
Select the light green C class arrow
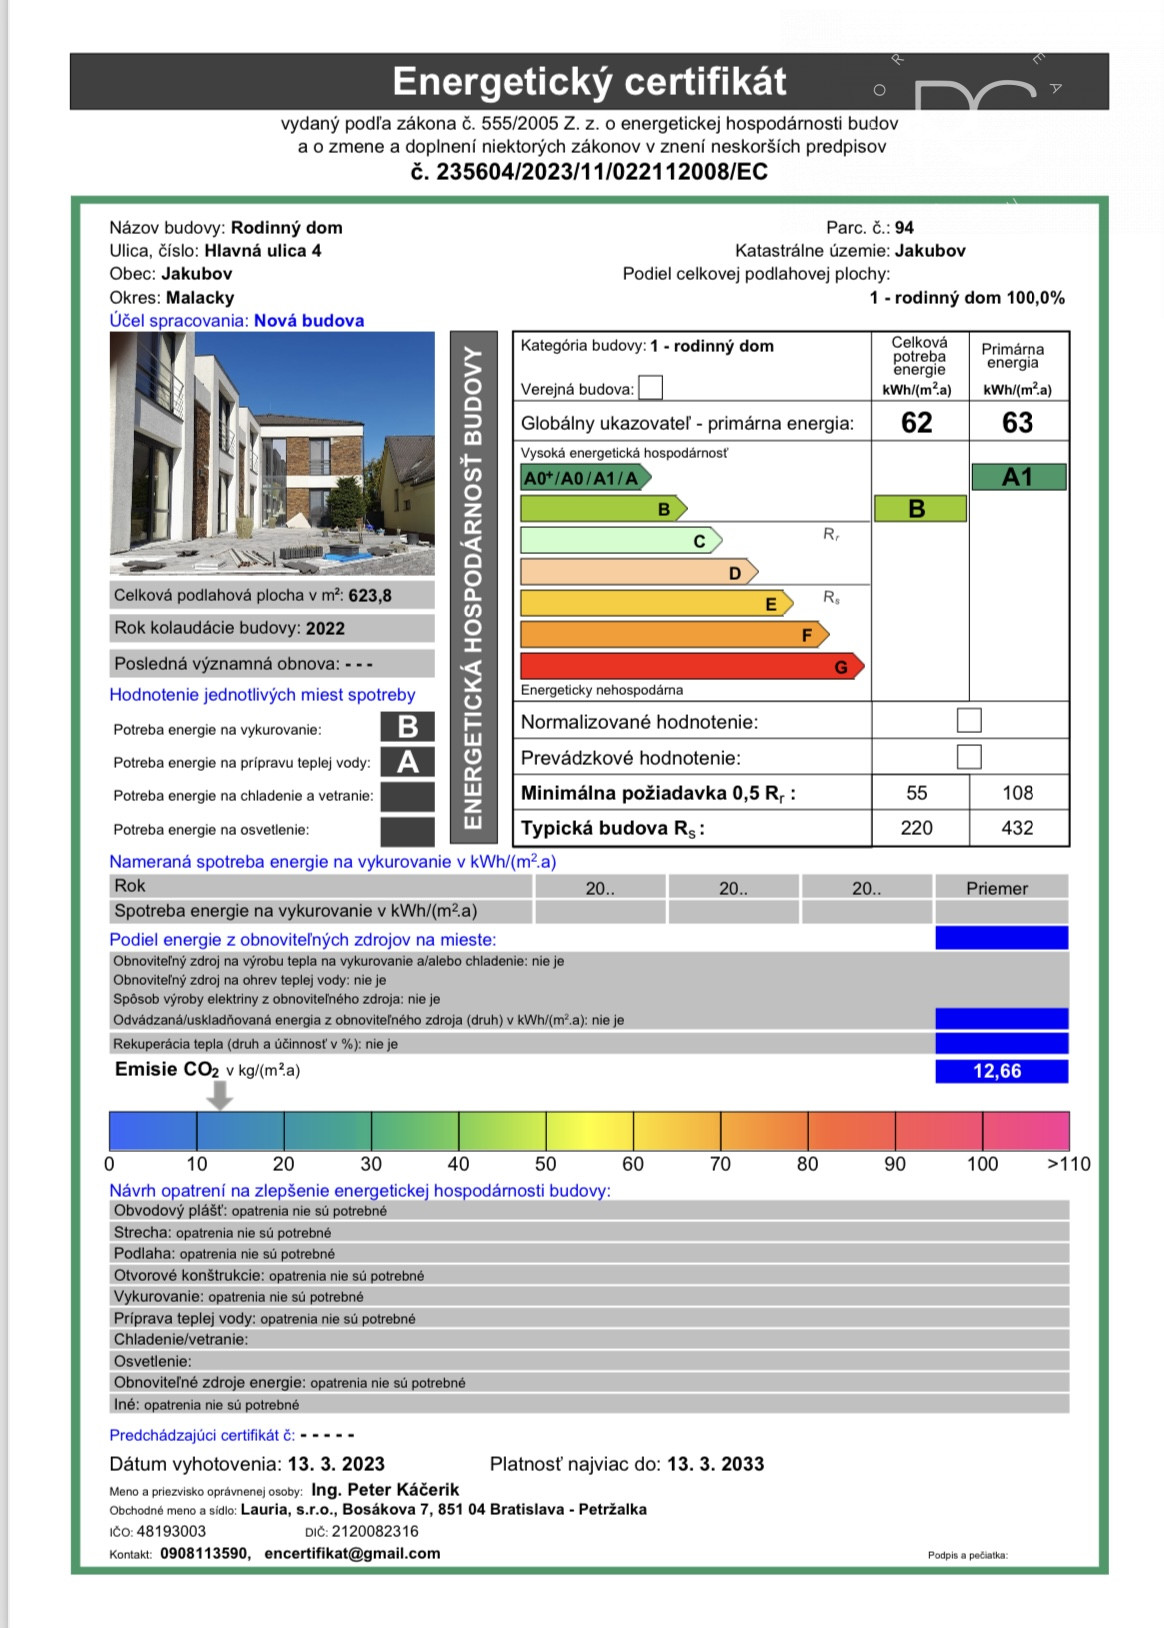click(621, 541)
